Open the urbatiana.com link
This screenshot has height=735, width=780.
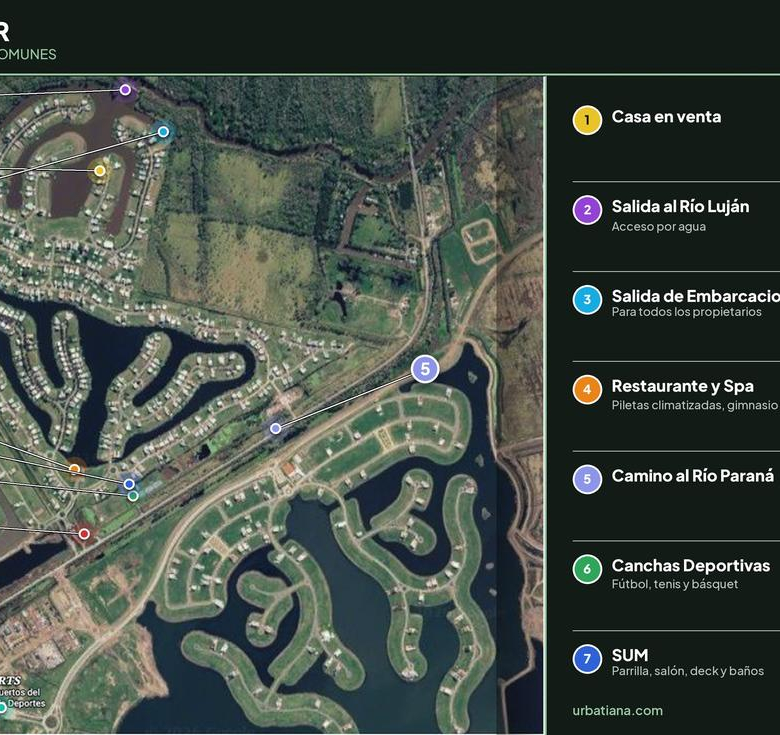[617, 711]
